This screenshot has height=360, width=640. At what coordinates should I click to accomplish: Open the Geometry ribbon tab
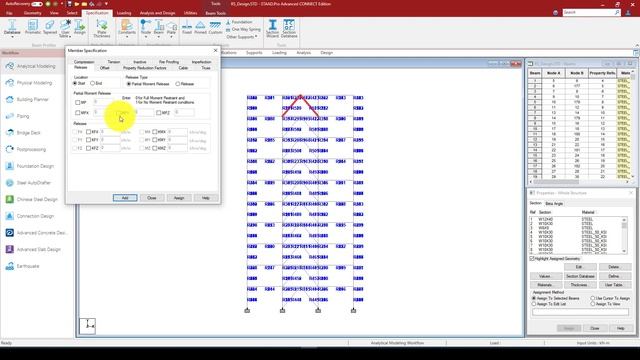click(x=33, y=13)
